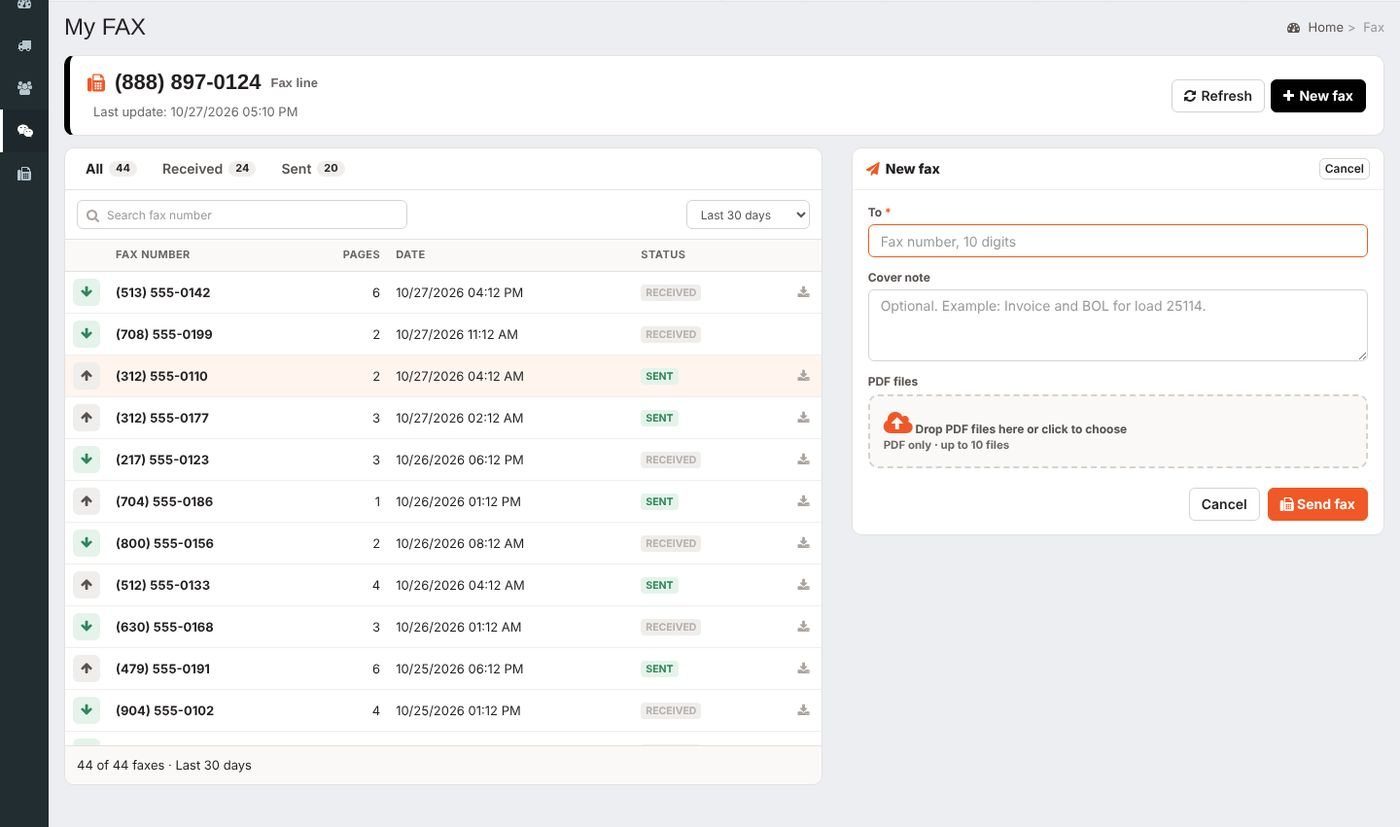
Task: Open the truck icon in the sidebar
Action: 24,45
